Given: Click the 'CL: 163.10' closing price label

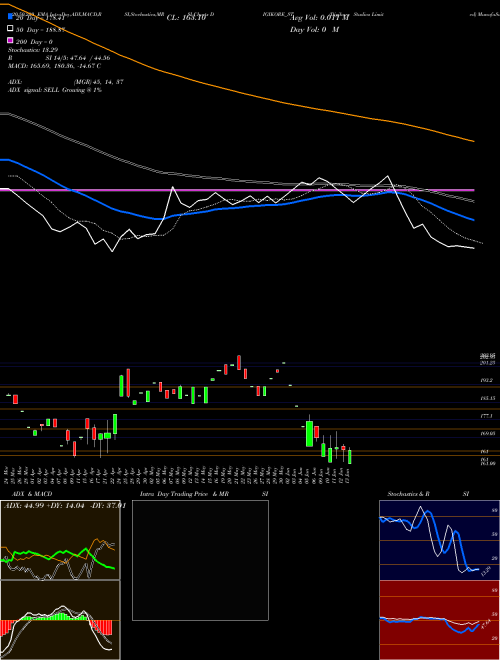Looking at the screenshot, I should [186, 18].
